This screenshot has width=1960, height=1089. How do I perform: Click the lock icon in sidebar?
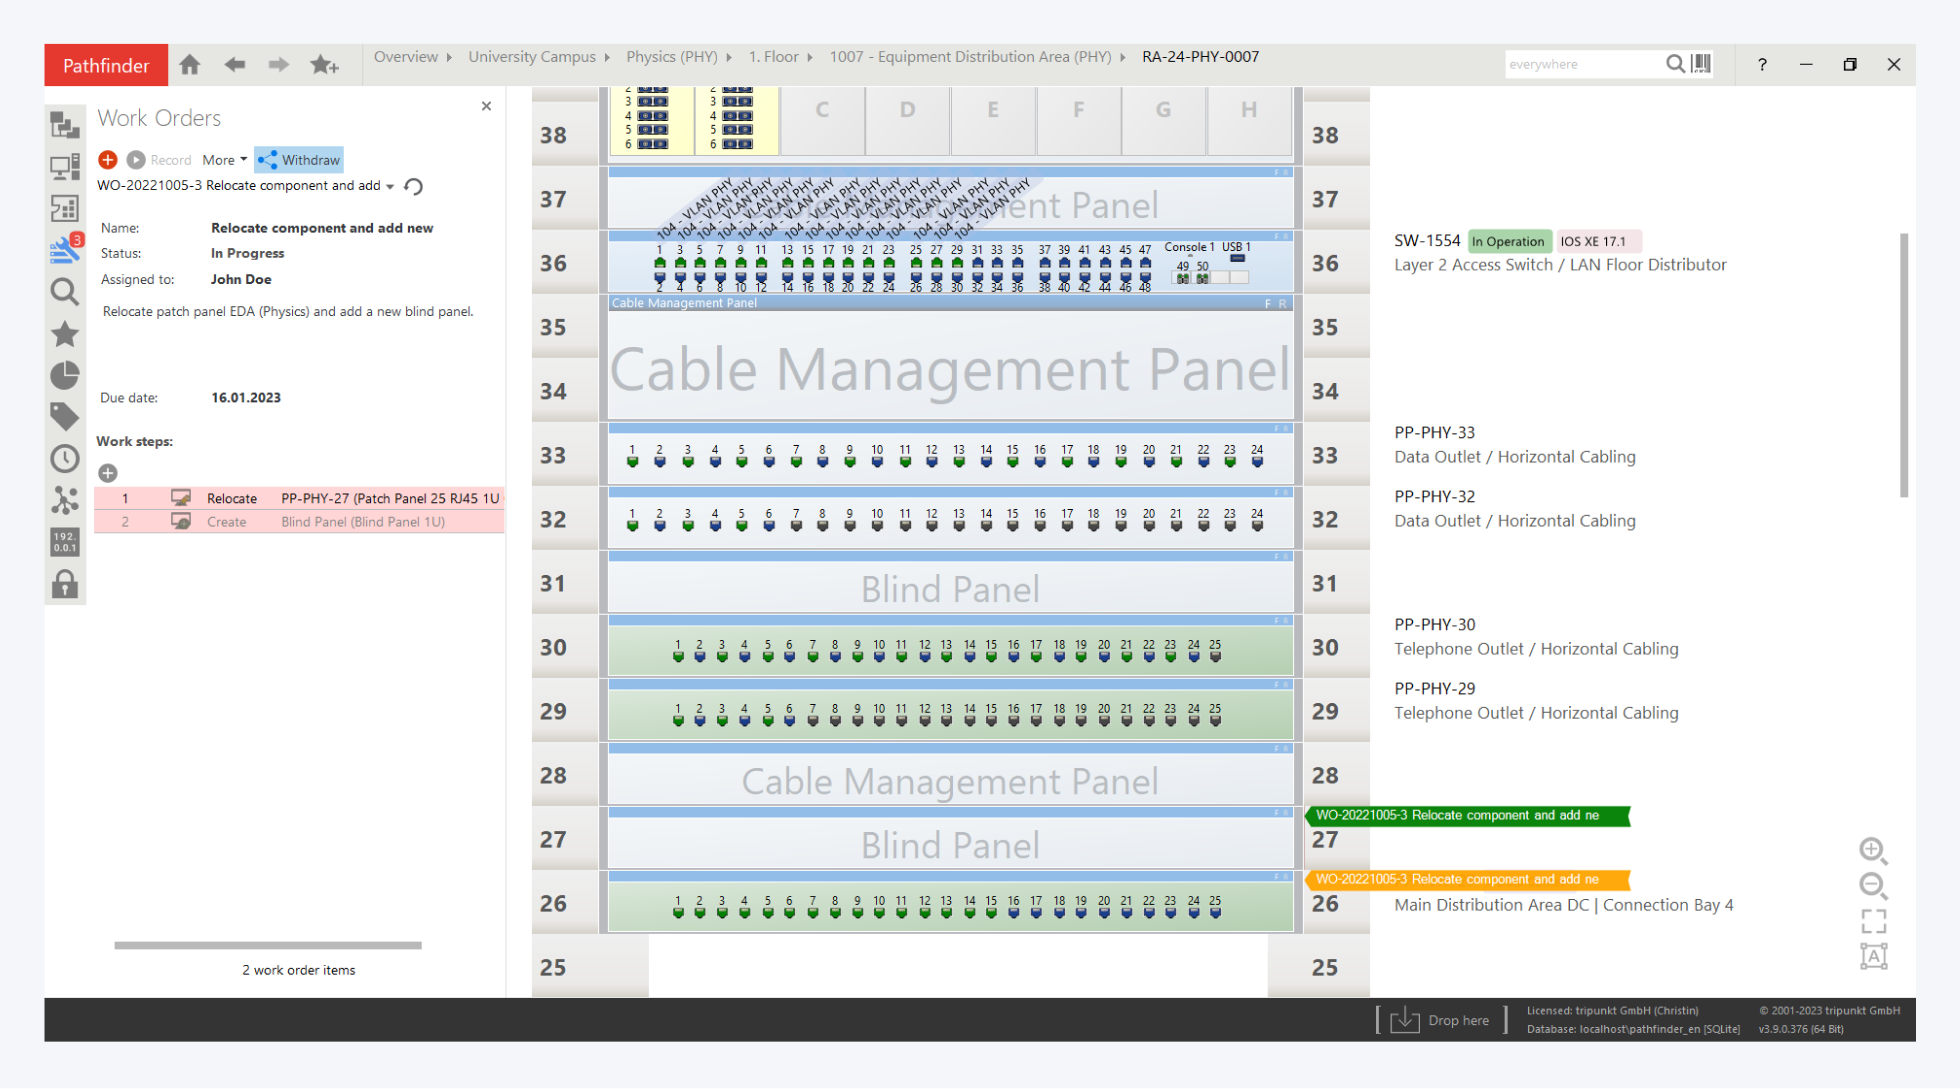pyautogui.click(x=65, y=584)
